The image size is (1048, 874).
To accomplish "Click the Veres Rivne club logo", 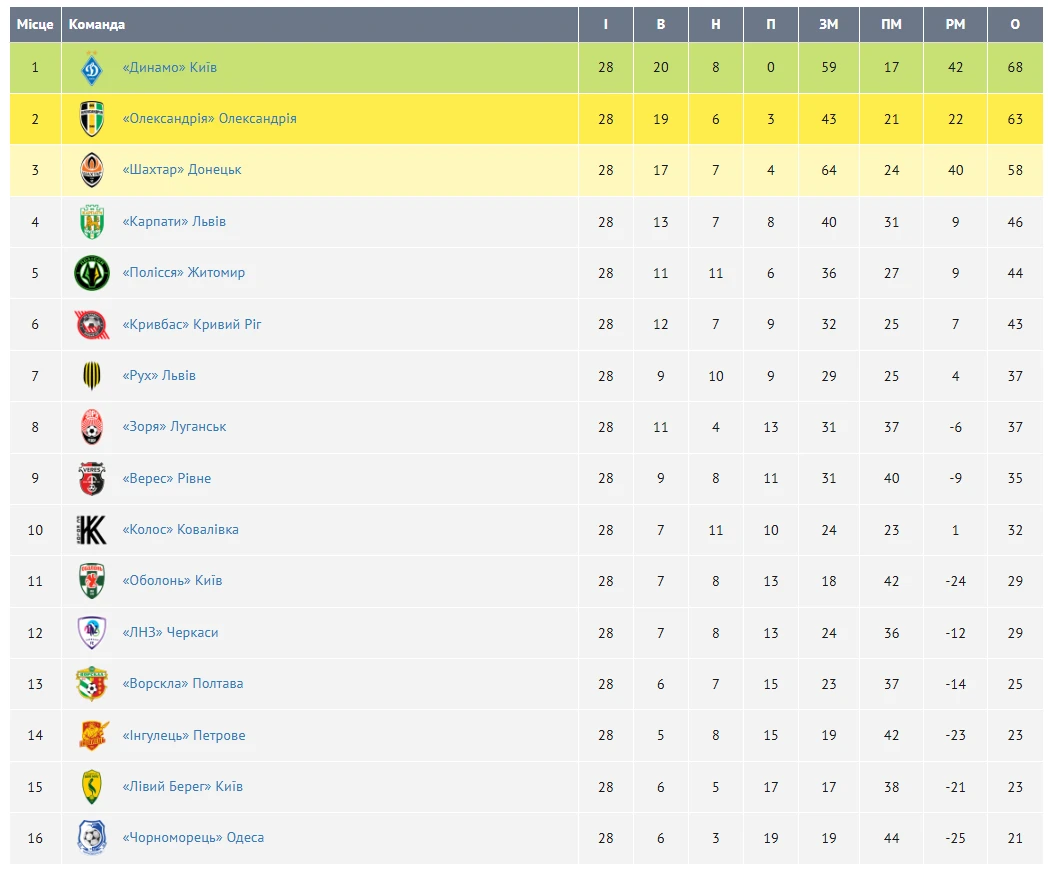I will click(x=92, y=478).
